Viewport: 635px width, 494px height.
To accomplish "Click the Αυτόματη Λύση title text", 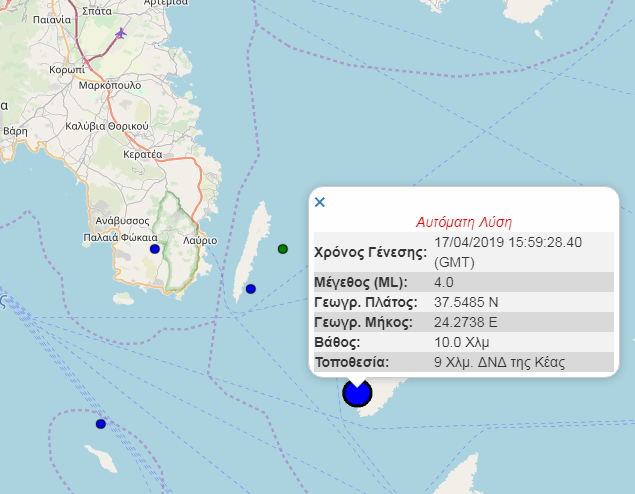I will coord(463,222).
